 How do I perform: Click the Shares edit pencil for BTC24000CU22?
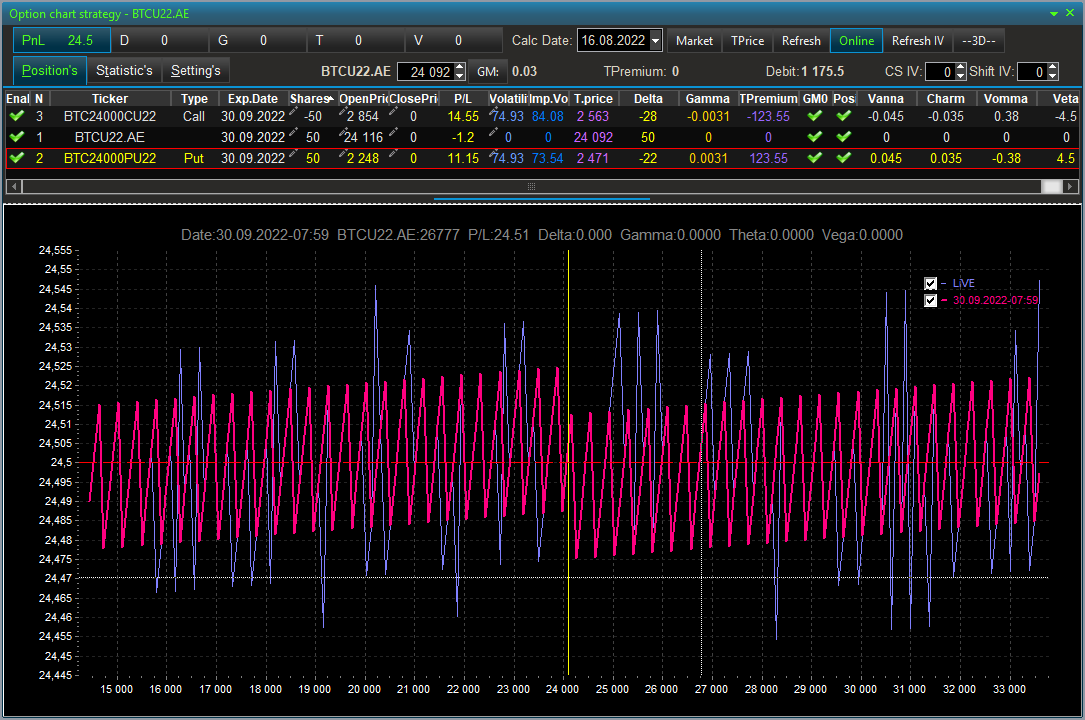[x=293, y=111]
